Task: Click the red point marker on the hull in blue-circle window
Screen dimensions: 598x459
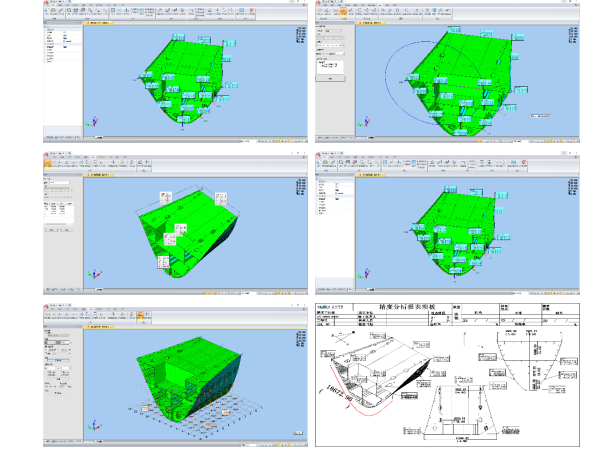Action: pos(433,85)
